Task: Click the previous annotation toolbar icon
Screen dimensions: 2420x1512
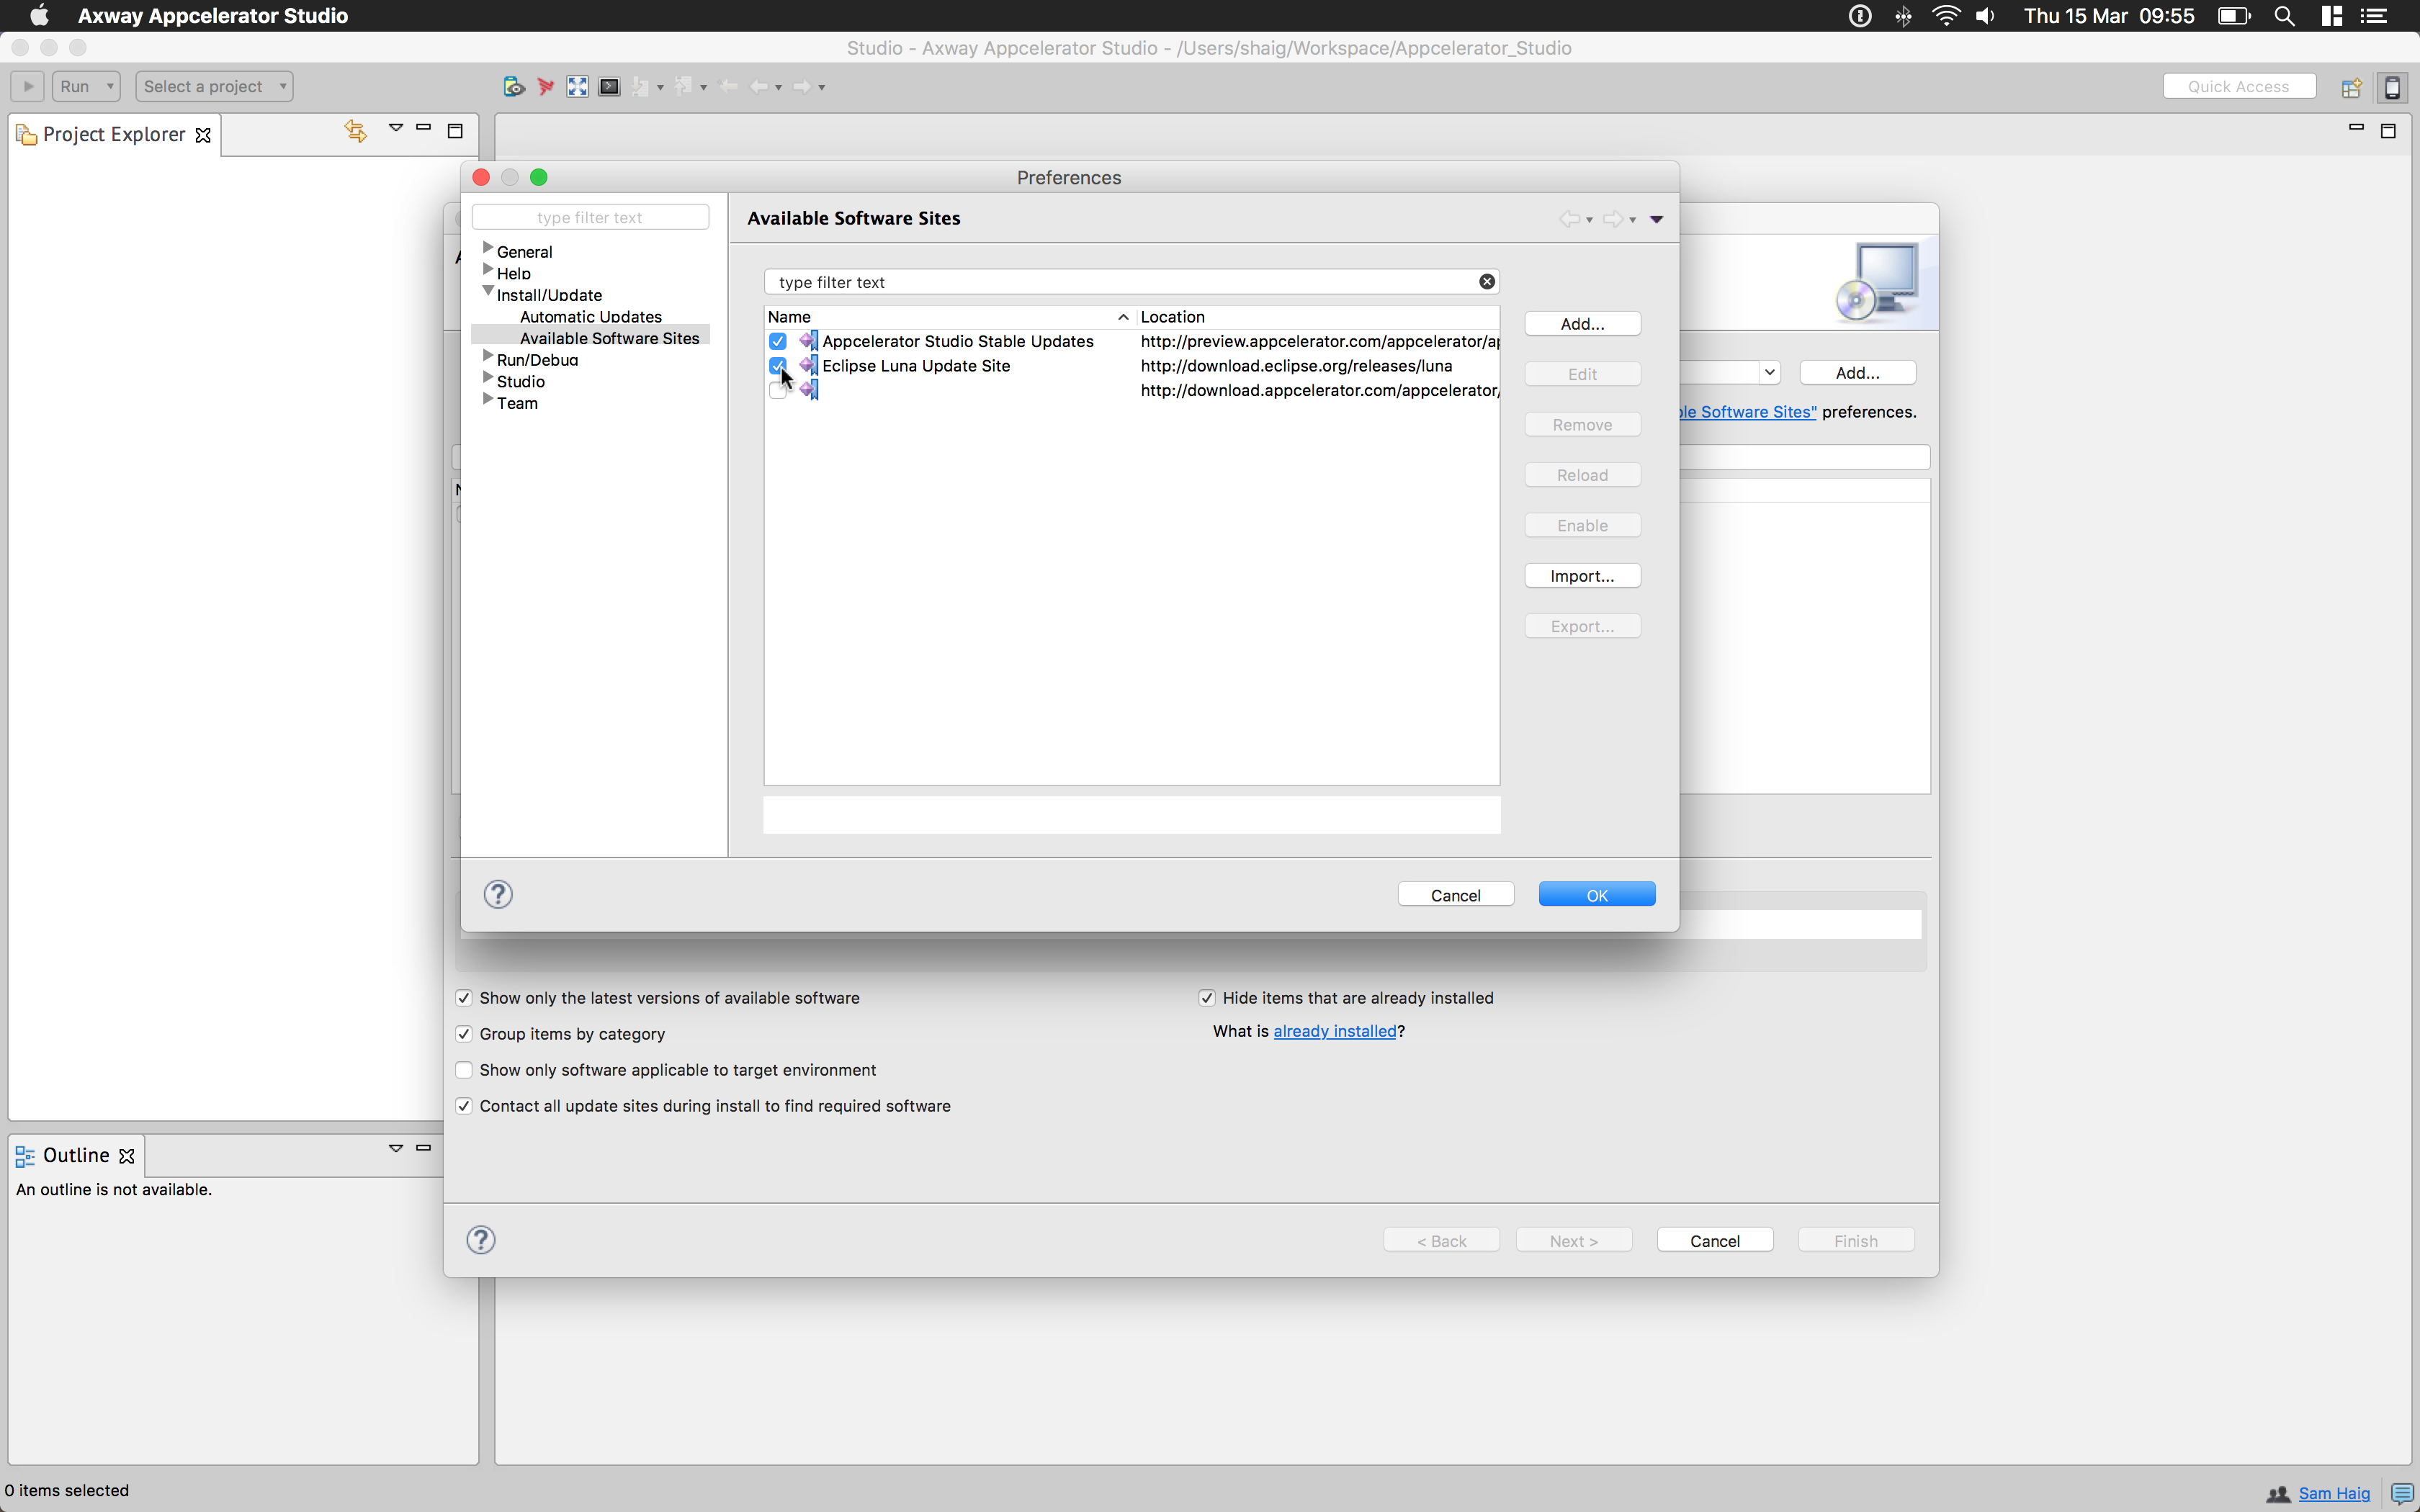Action: [x=684, y=87]
